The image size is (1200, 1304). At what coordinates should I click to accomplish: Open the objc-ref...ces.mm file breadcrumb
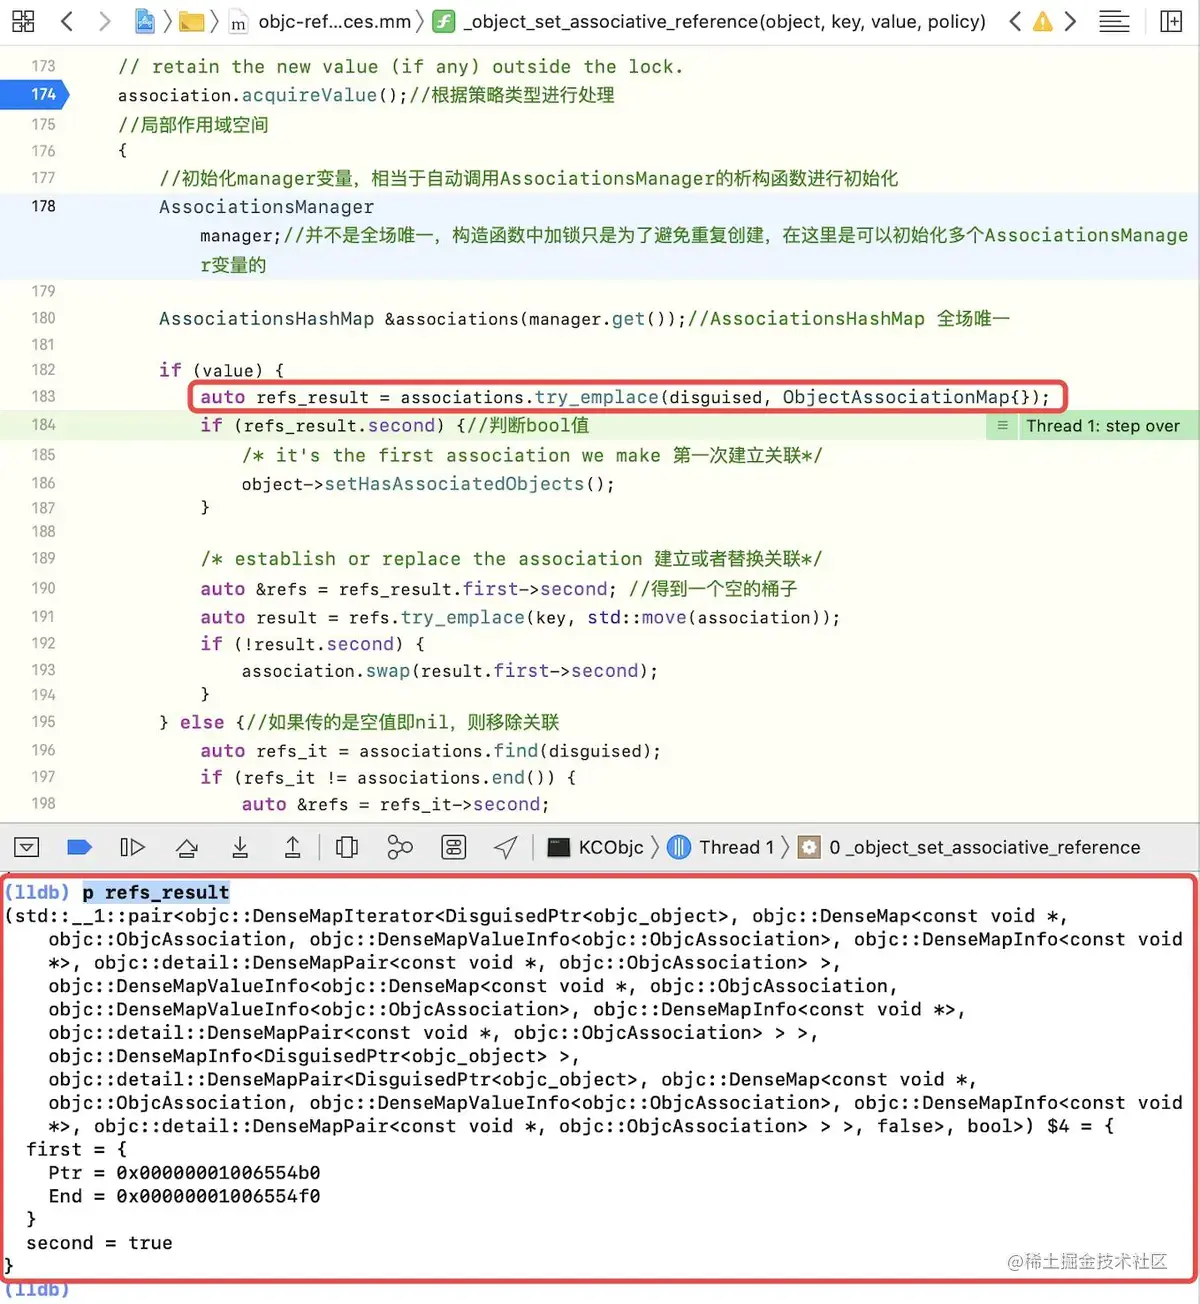[322, 21]
